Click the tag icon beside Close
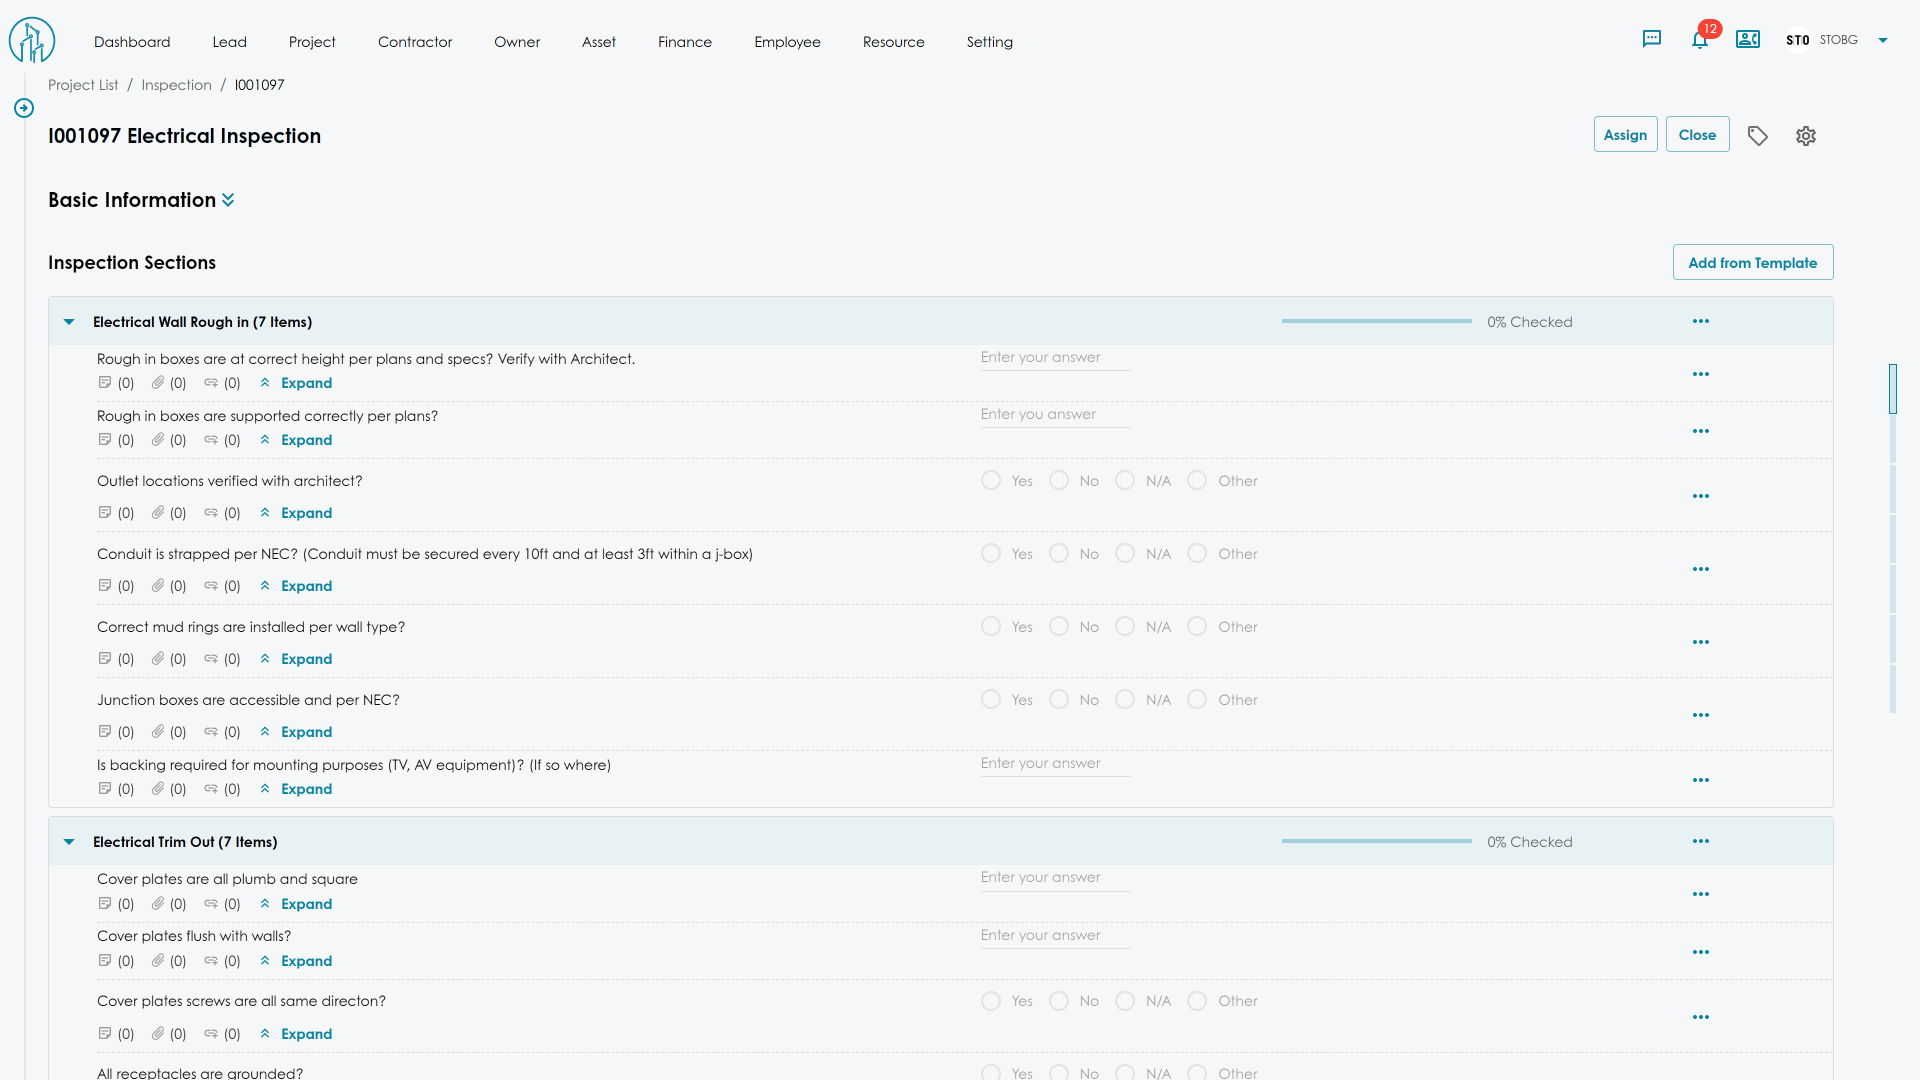Viewport: 1920px width, 1080px height. (x=1757, y=136)
